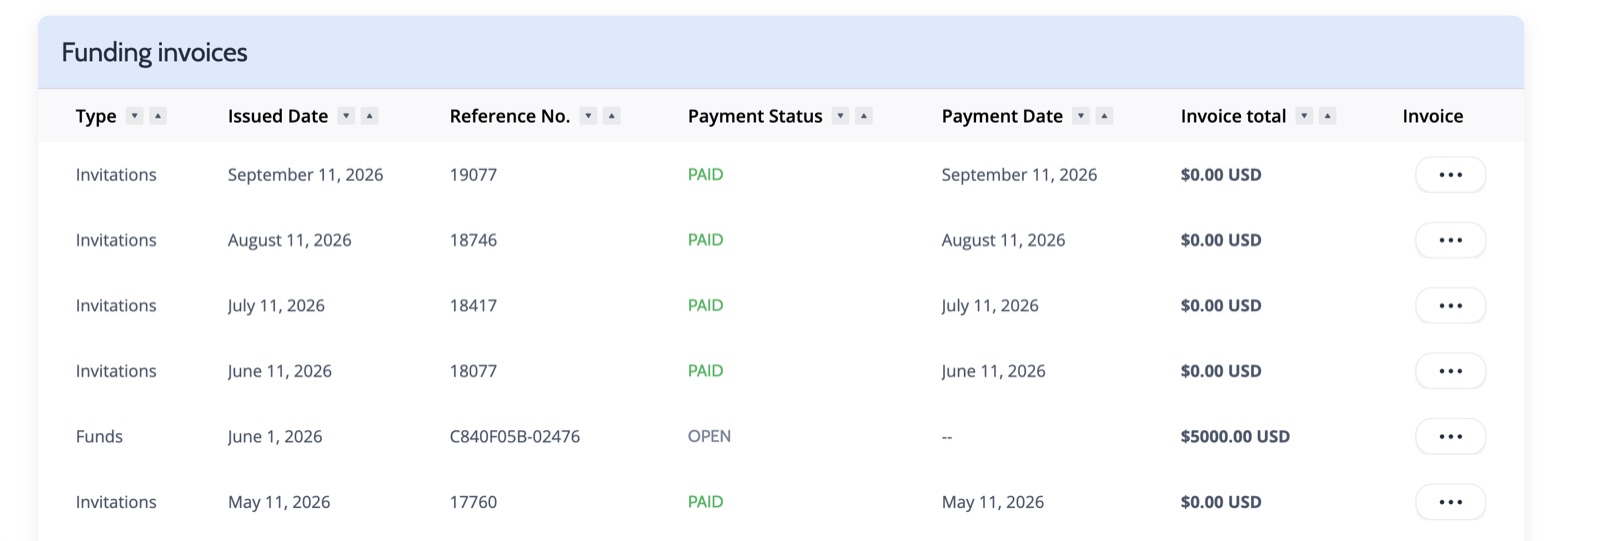Viewport: 1600px width, 541px height.
Task: Select the Funds type cell
Action: click(x=99, y=437)
